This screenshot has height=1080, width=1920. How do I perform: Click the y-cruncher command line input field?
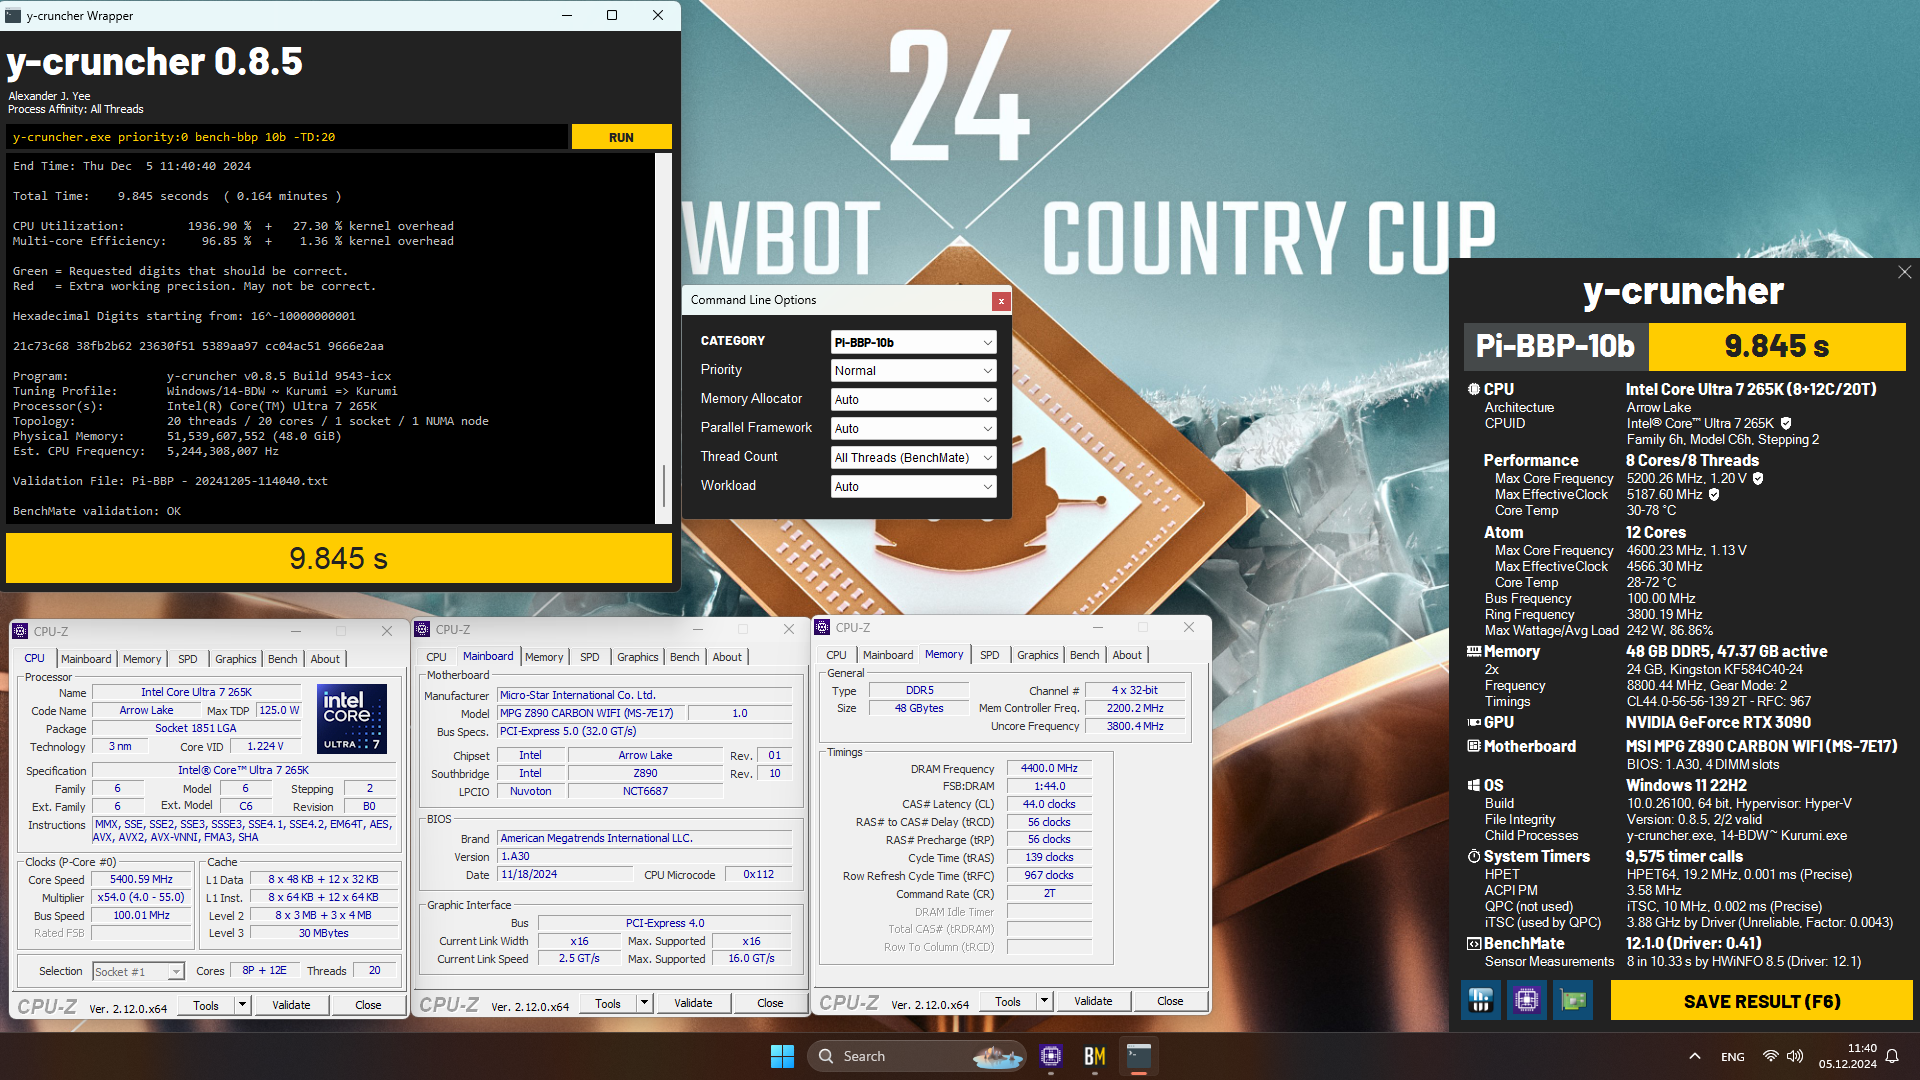tap(287, 137)
